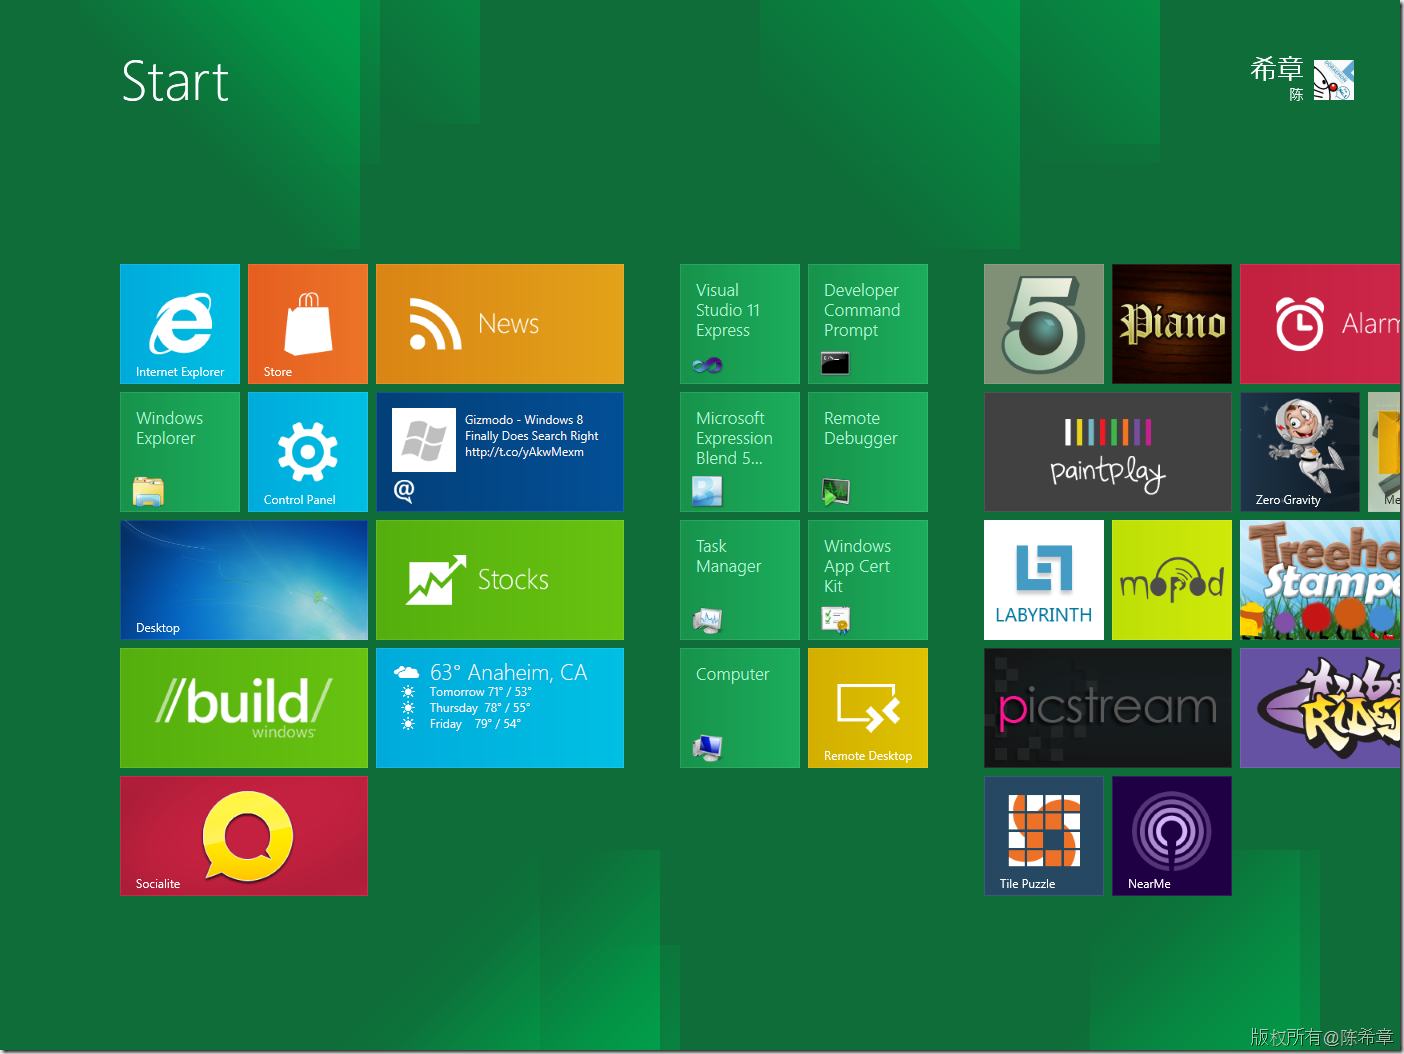Open Task Manager tile

coord(740,580)
